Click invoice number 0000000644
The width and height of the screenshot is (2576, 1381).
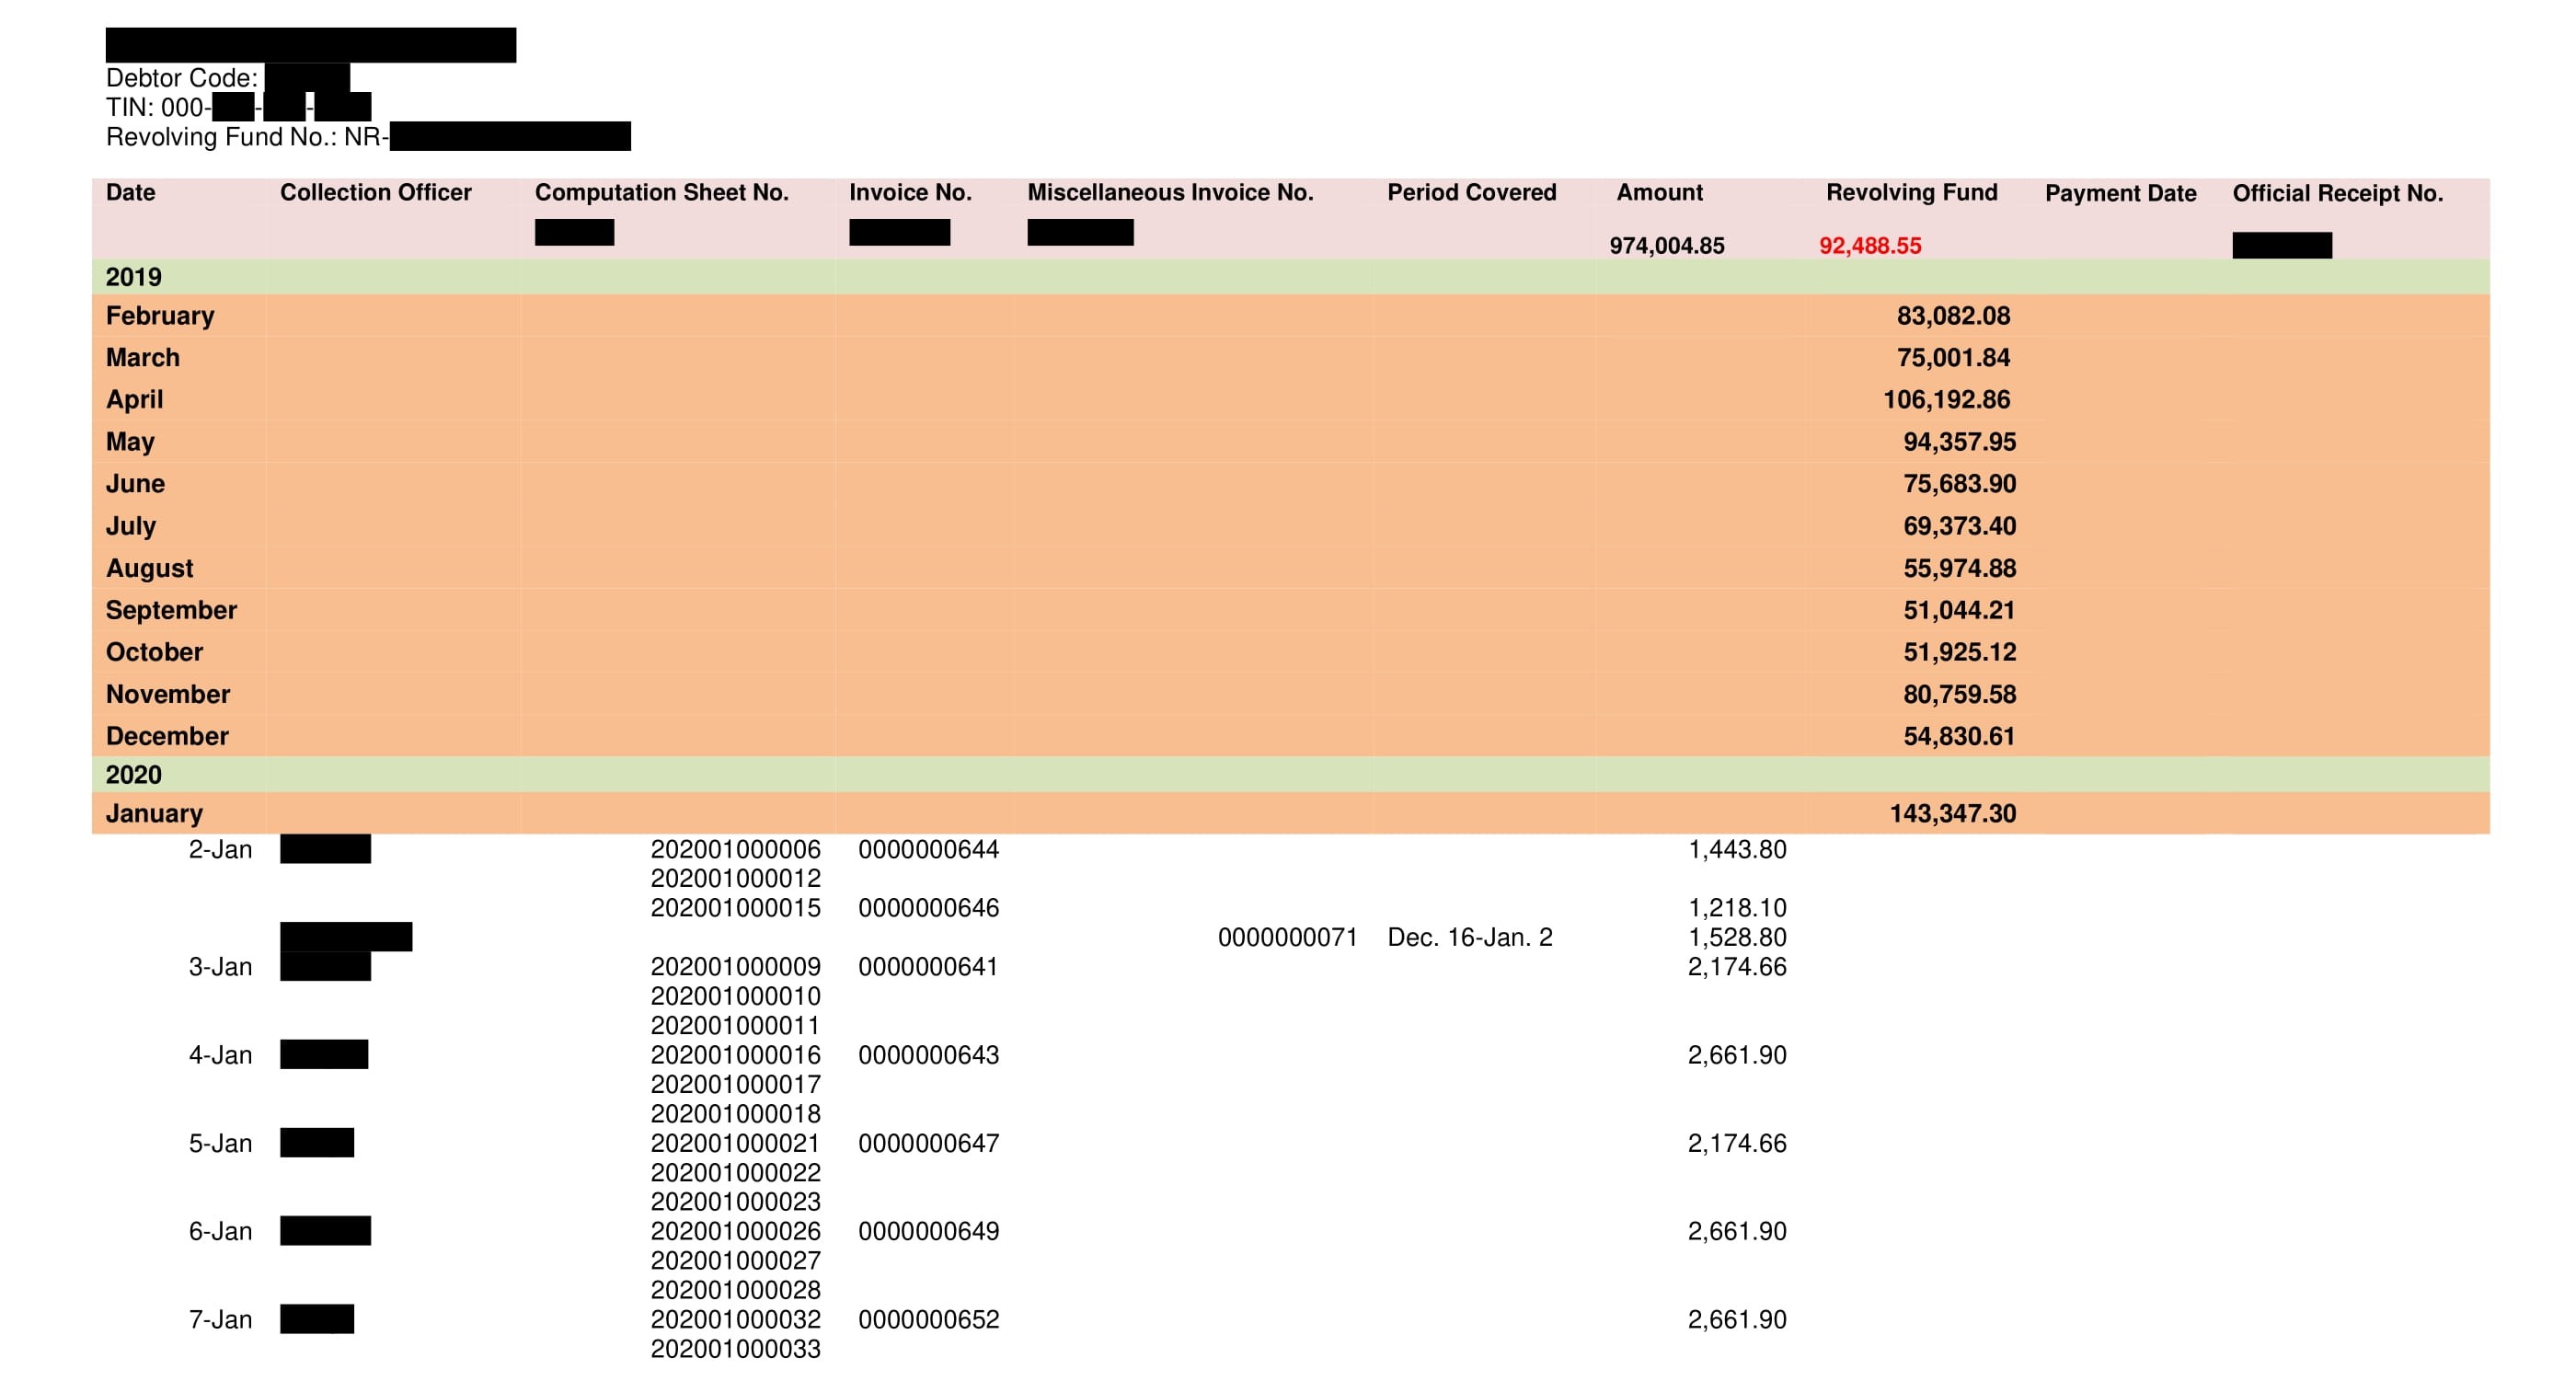coord(928,849)
